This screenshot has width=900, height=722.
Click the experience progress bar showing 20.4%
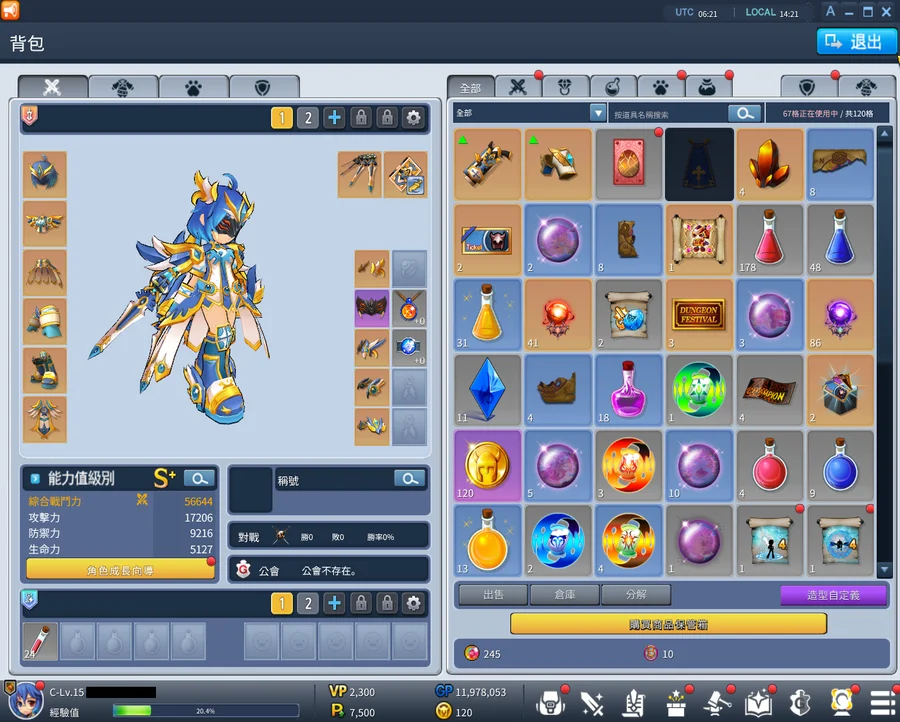[205, 711]
